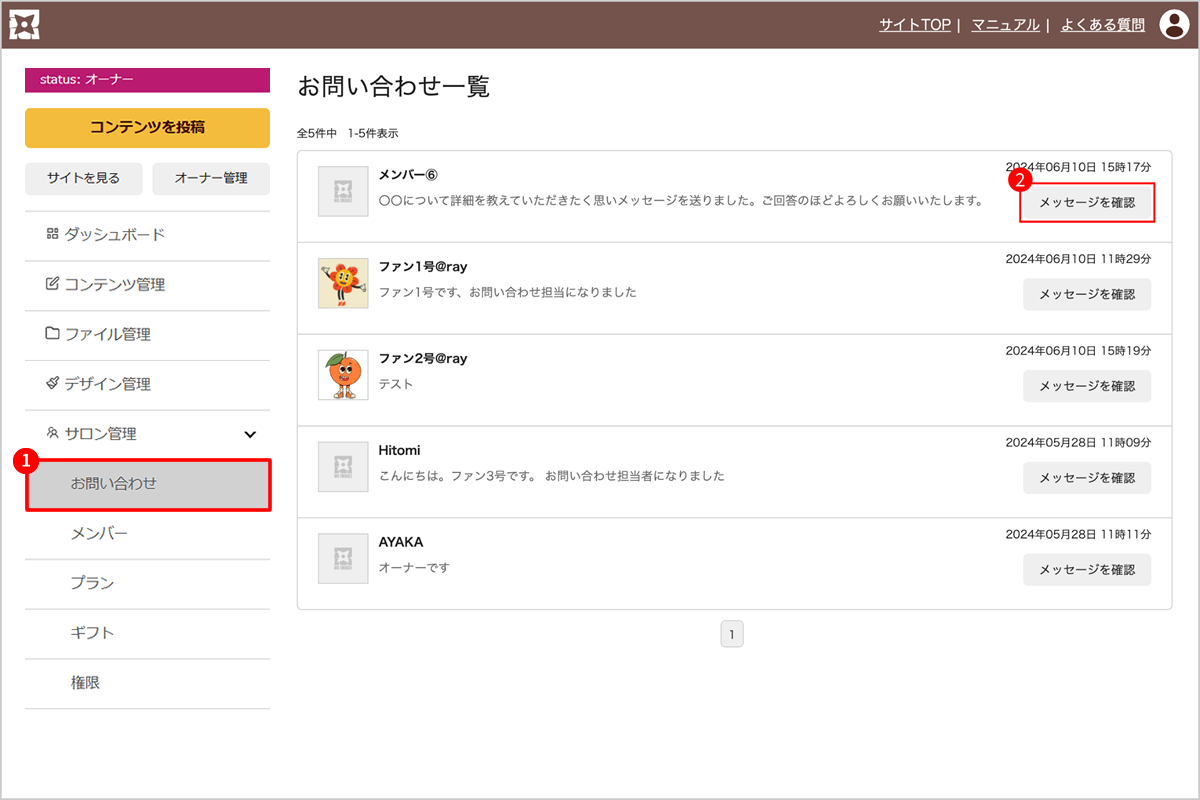Collapse the サロン管理 chevron
The width and height of the screenshot is (1200, 800).
[x=250, y=434]
